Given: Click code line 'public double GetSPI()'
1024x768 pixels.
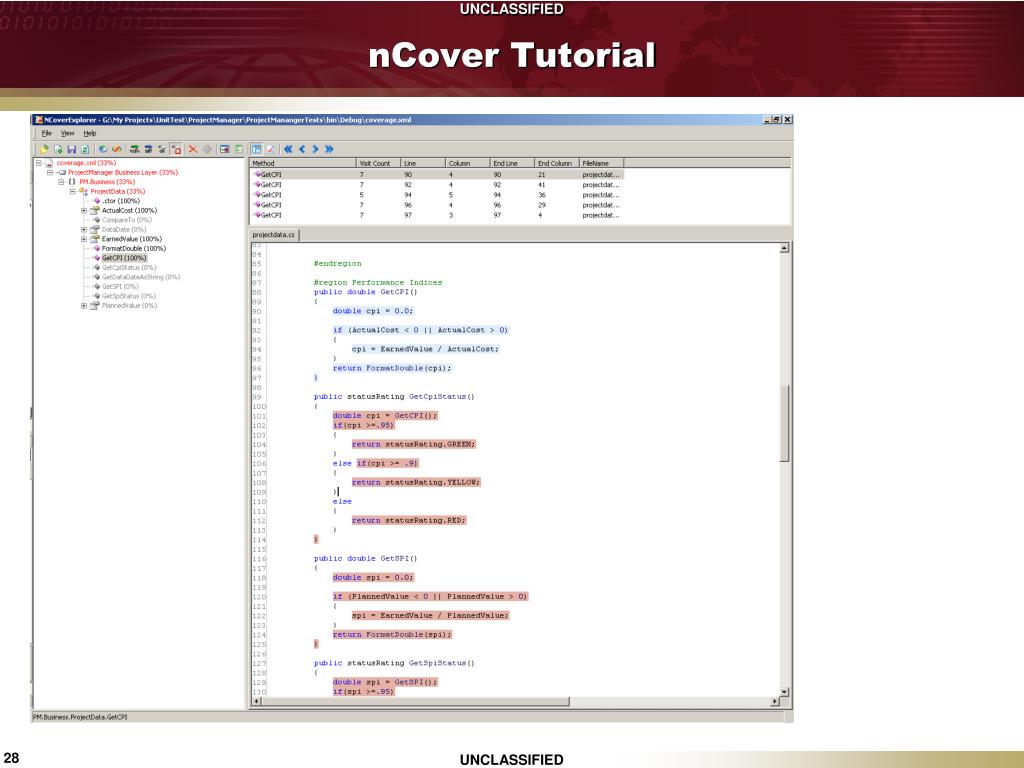Looking at the screenshot, I should coord(366,558).
